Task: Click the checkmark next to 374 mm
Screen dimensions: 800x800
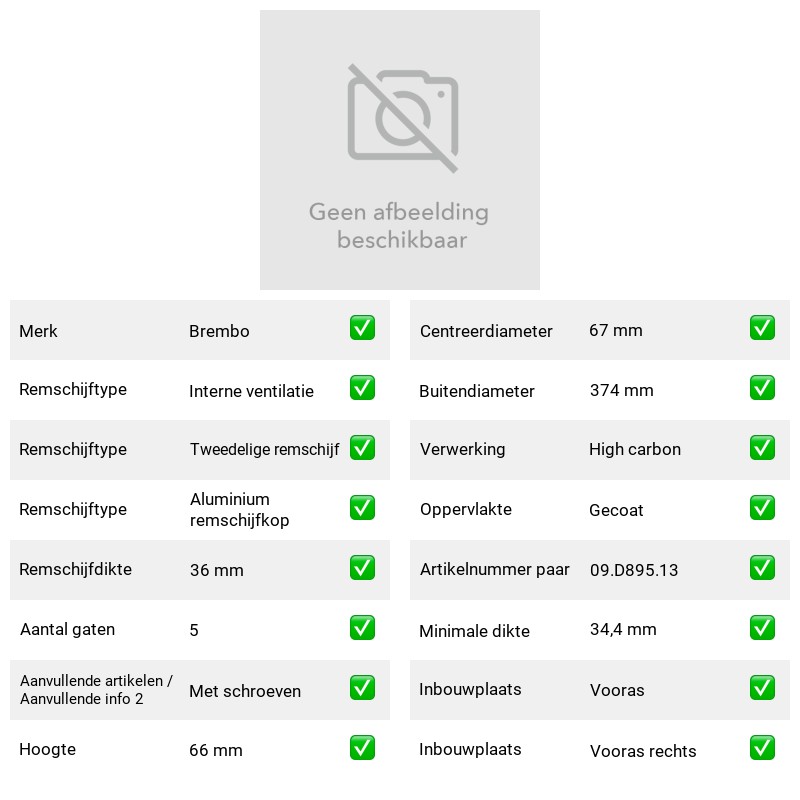Action: [762, 388]
